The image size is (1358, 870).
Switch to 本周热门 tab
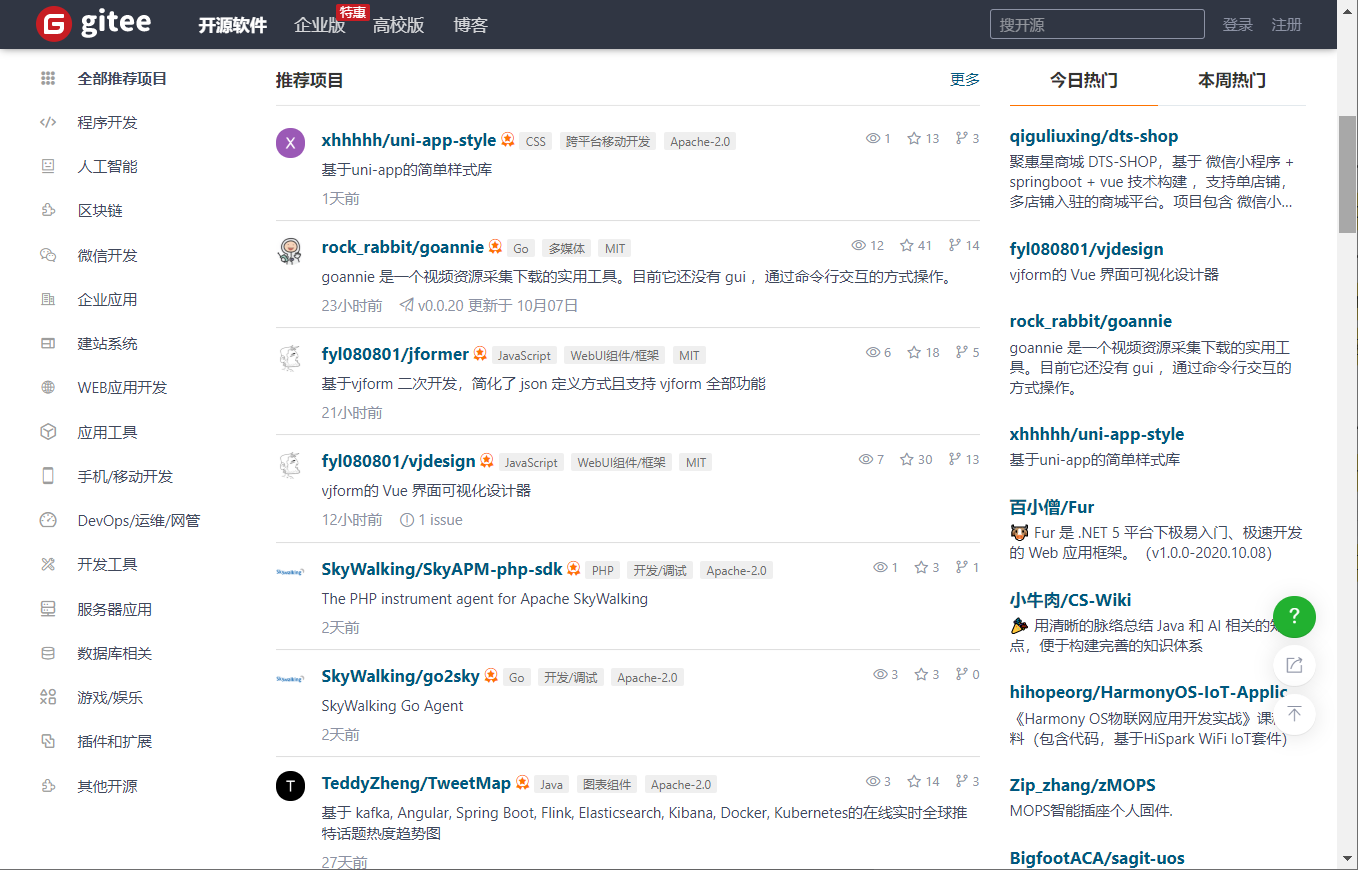[x=1232, y=80]
